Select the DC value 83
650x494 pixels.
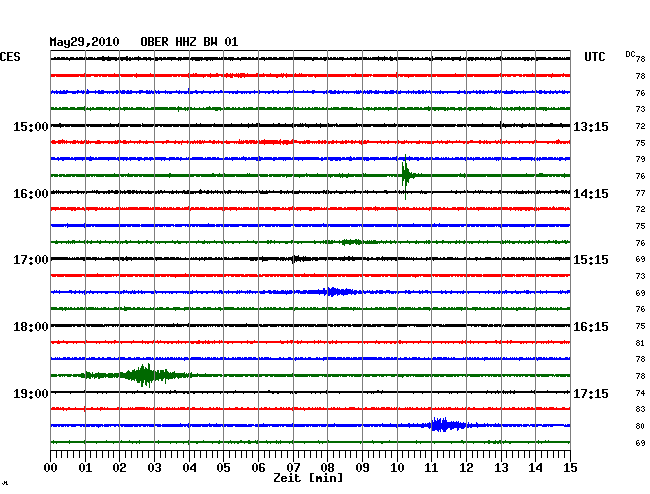click(x=640, y=409)
